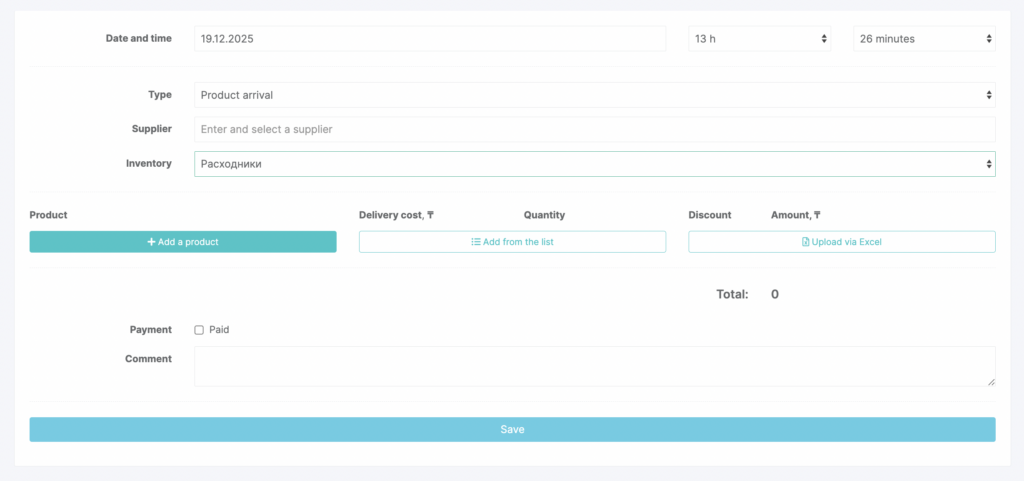Click the list icon in Add from the list
This screenshot has width=1024, height=481.
pos(476,242)
